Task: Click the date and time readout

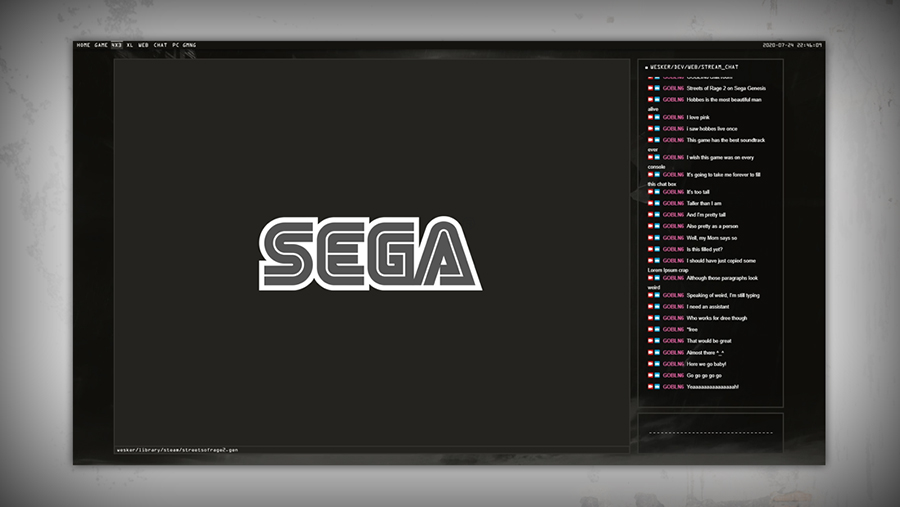Action: (x=792, y=45)
